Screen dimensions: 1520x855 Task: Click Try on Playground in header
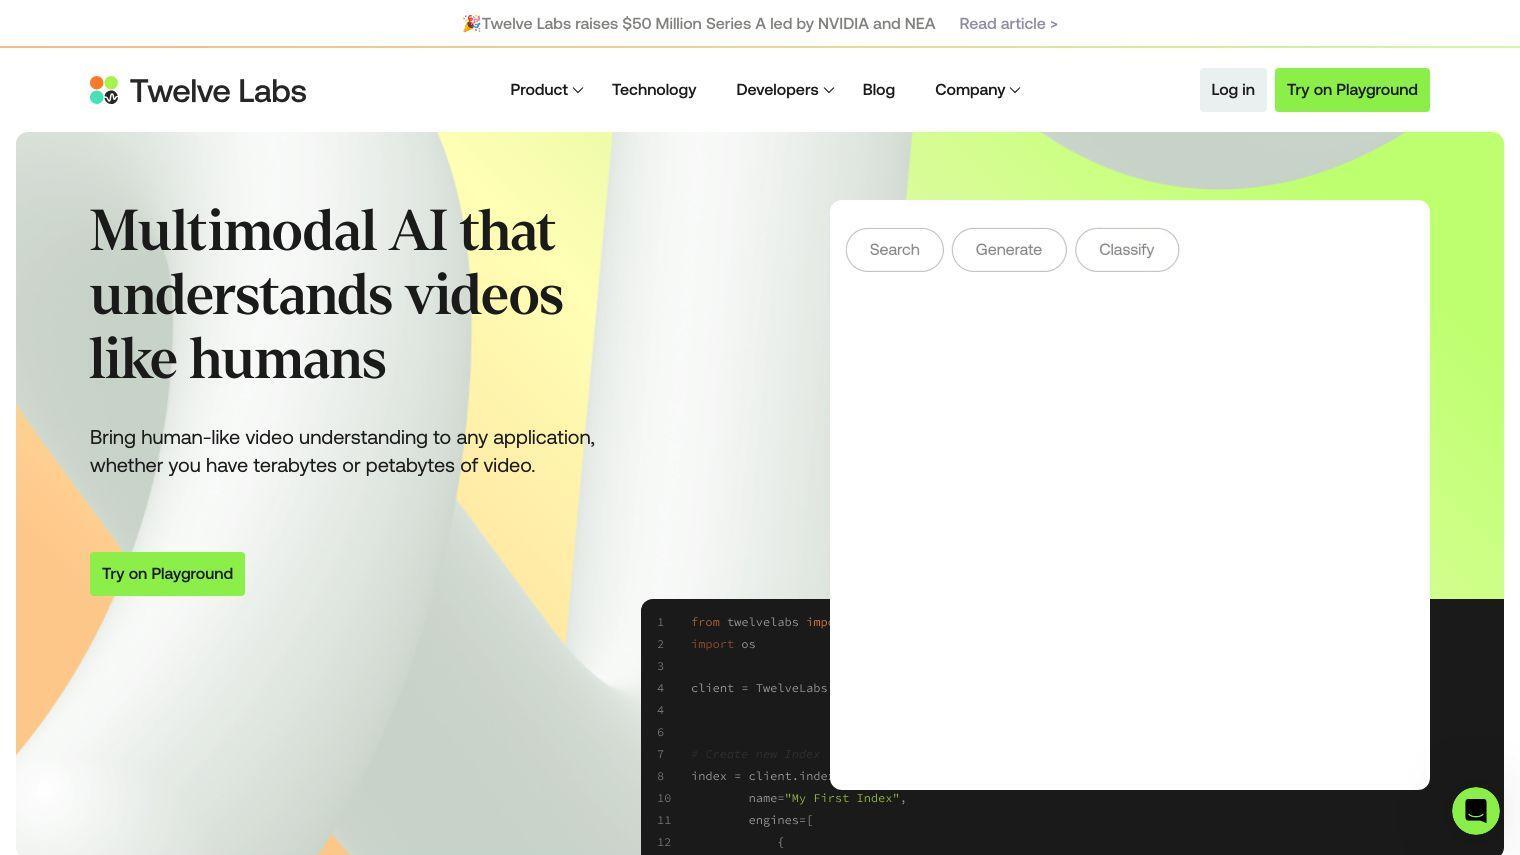click(x=1352, y=90)
